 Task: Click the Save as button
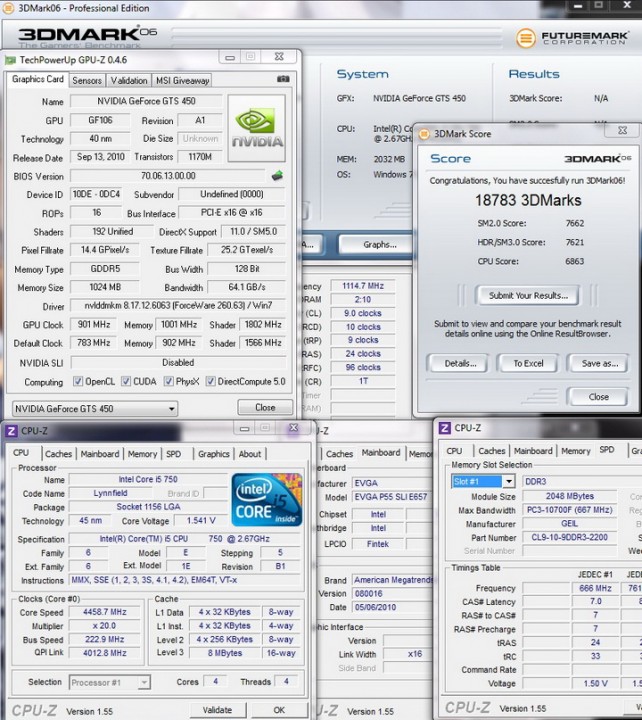click(x=599, y=363)
